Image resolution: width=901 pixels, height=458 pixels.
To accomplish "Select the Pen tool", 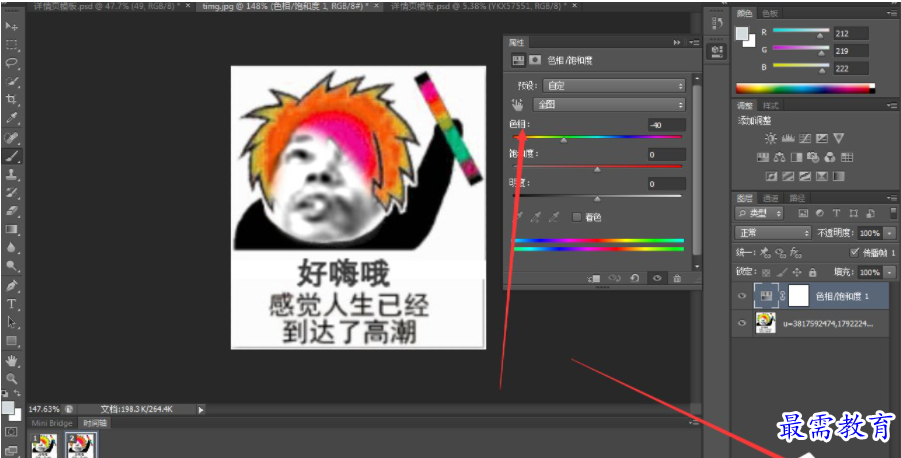I will point(11,286).
